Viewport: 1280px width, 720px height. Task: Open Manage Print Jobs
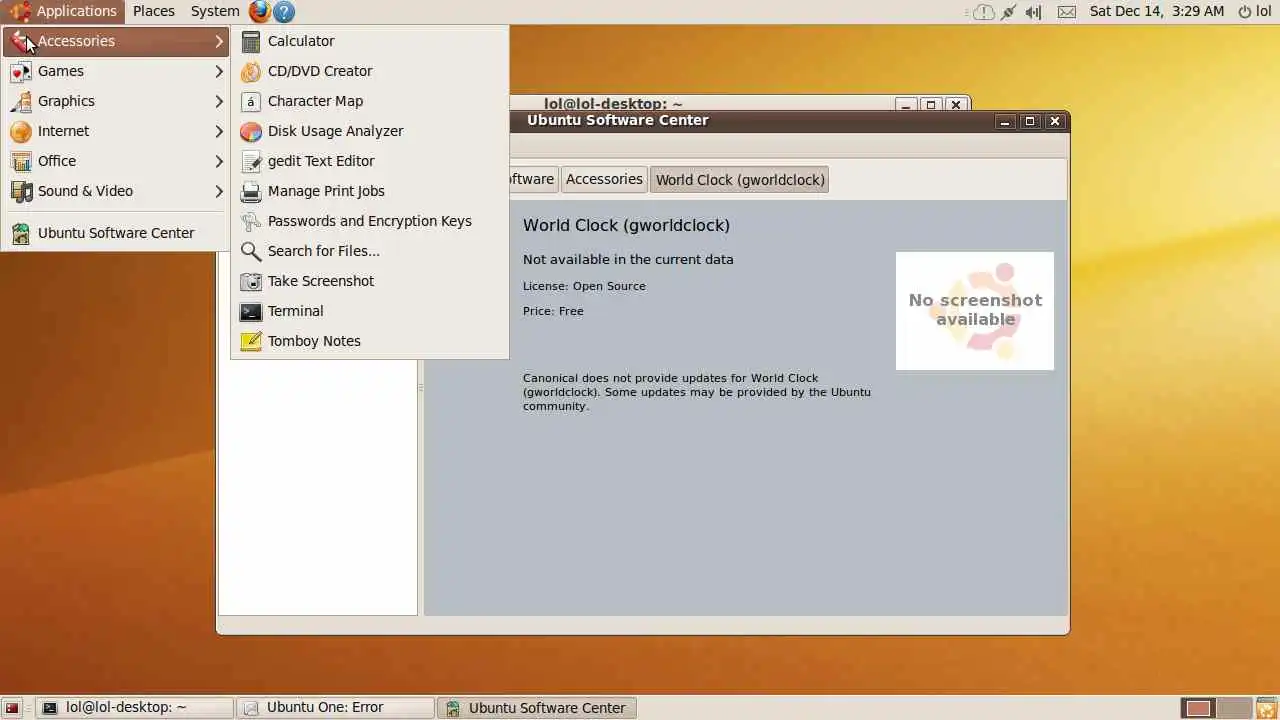(369, 191)
